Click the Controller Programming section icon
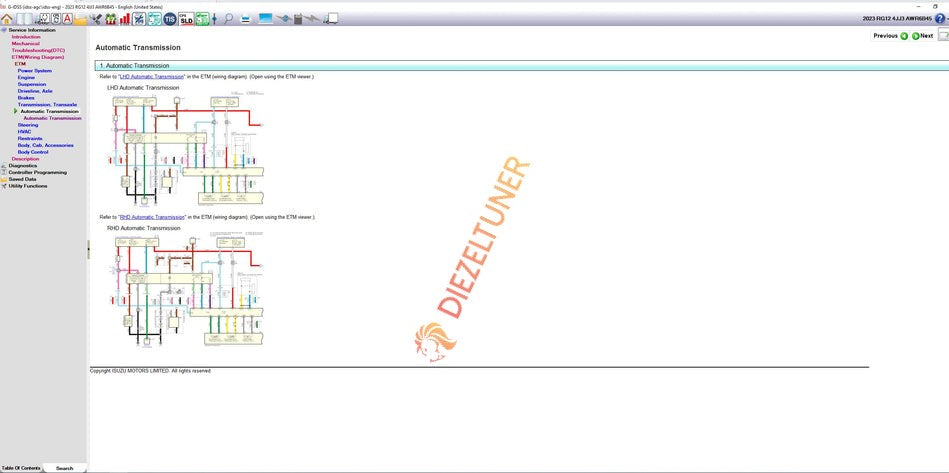Viewport: 949px width, 473px height. pos(4,172)
